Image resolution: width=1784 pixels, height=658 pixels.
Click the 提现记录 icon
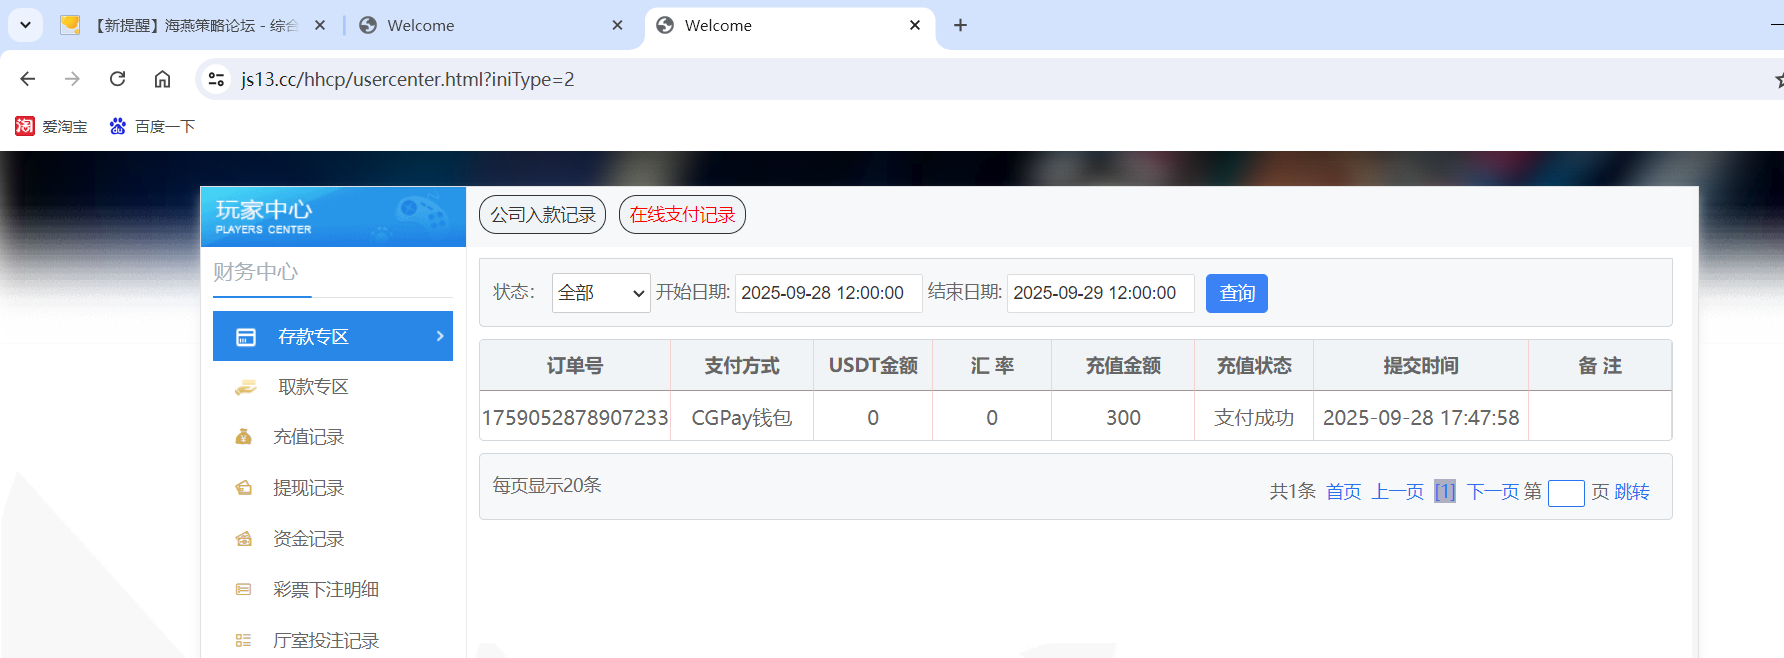pyautogui.click(x=243, y=488)
